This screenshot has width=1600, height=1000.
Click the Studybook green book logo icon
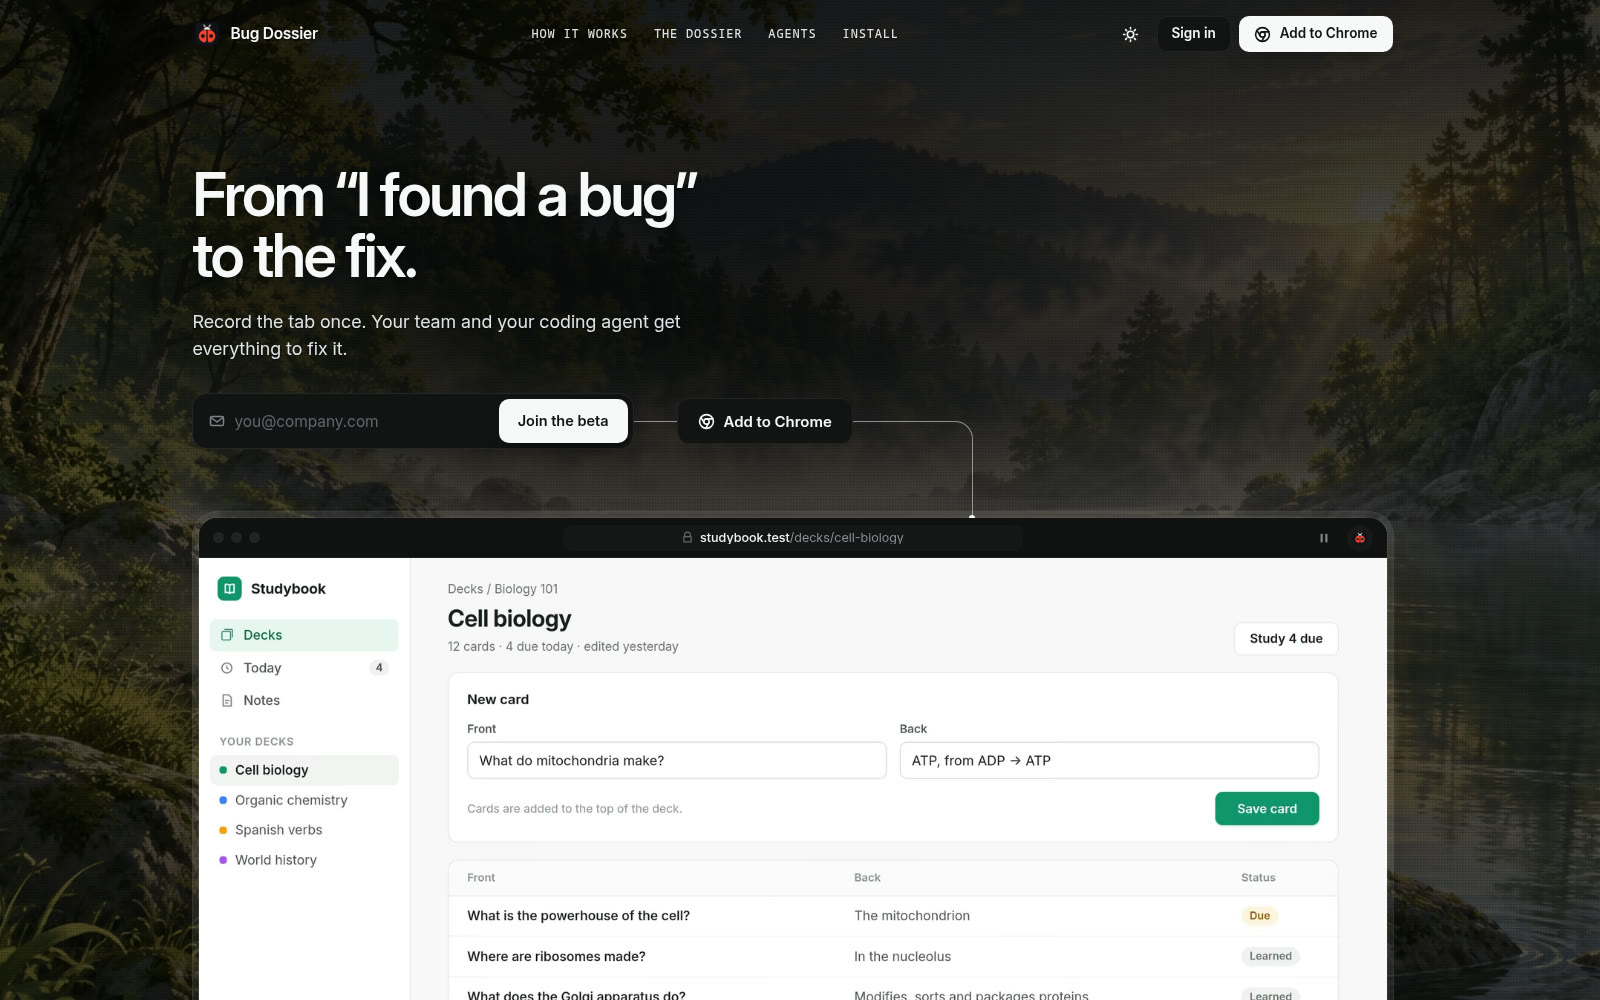[x=230, y=589]
